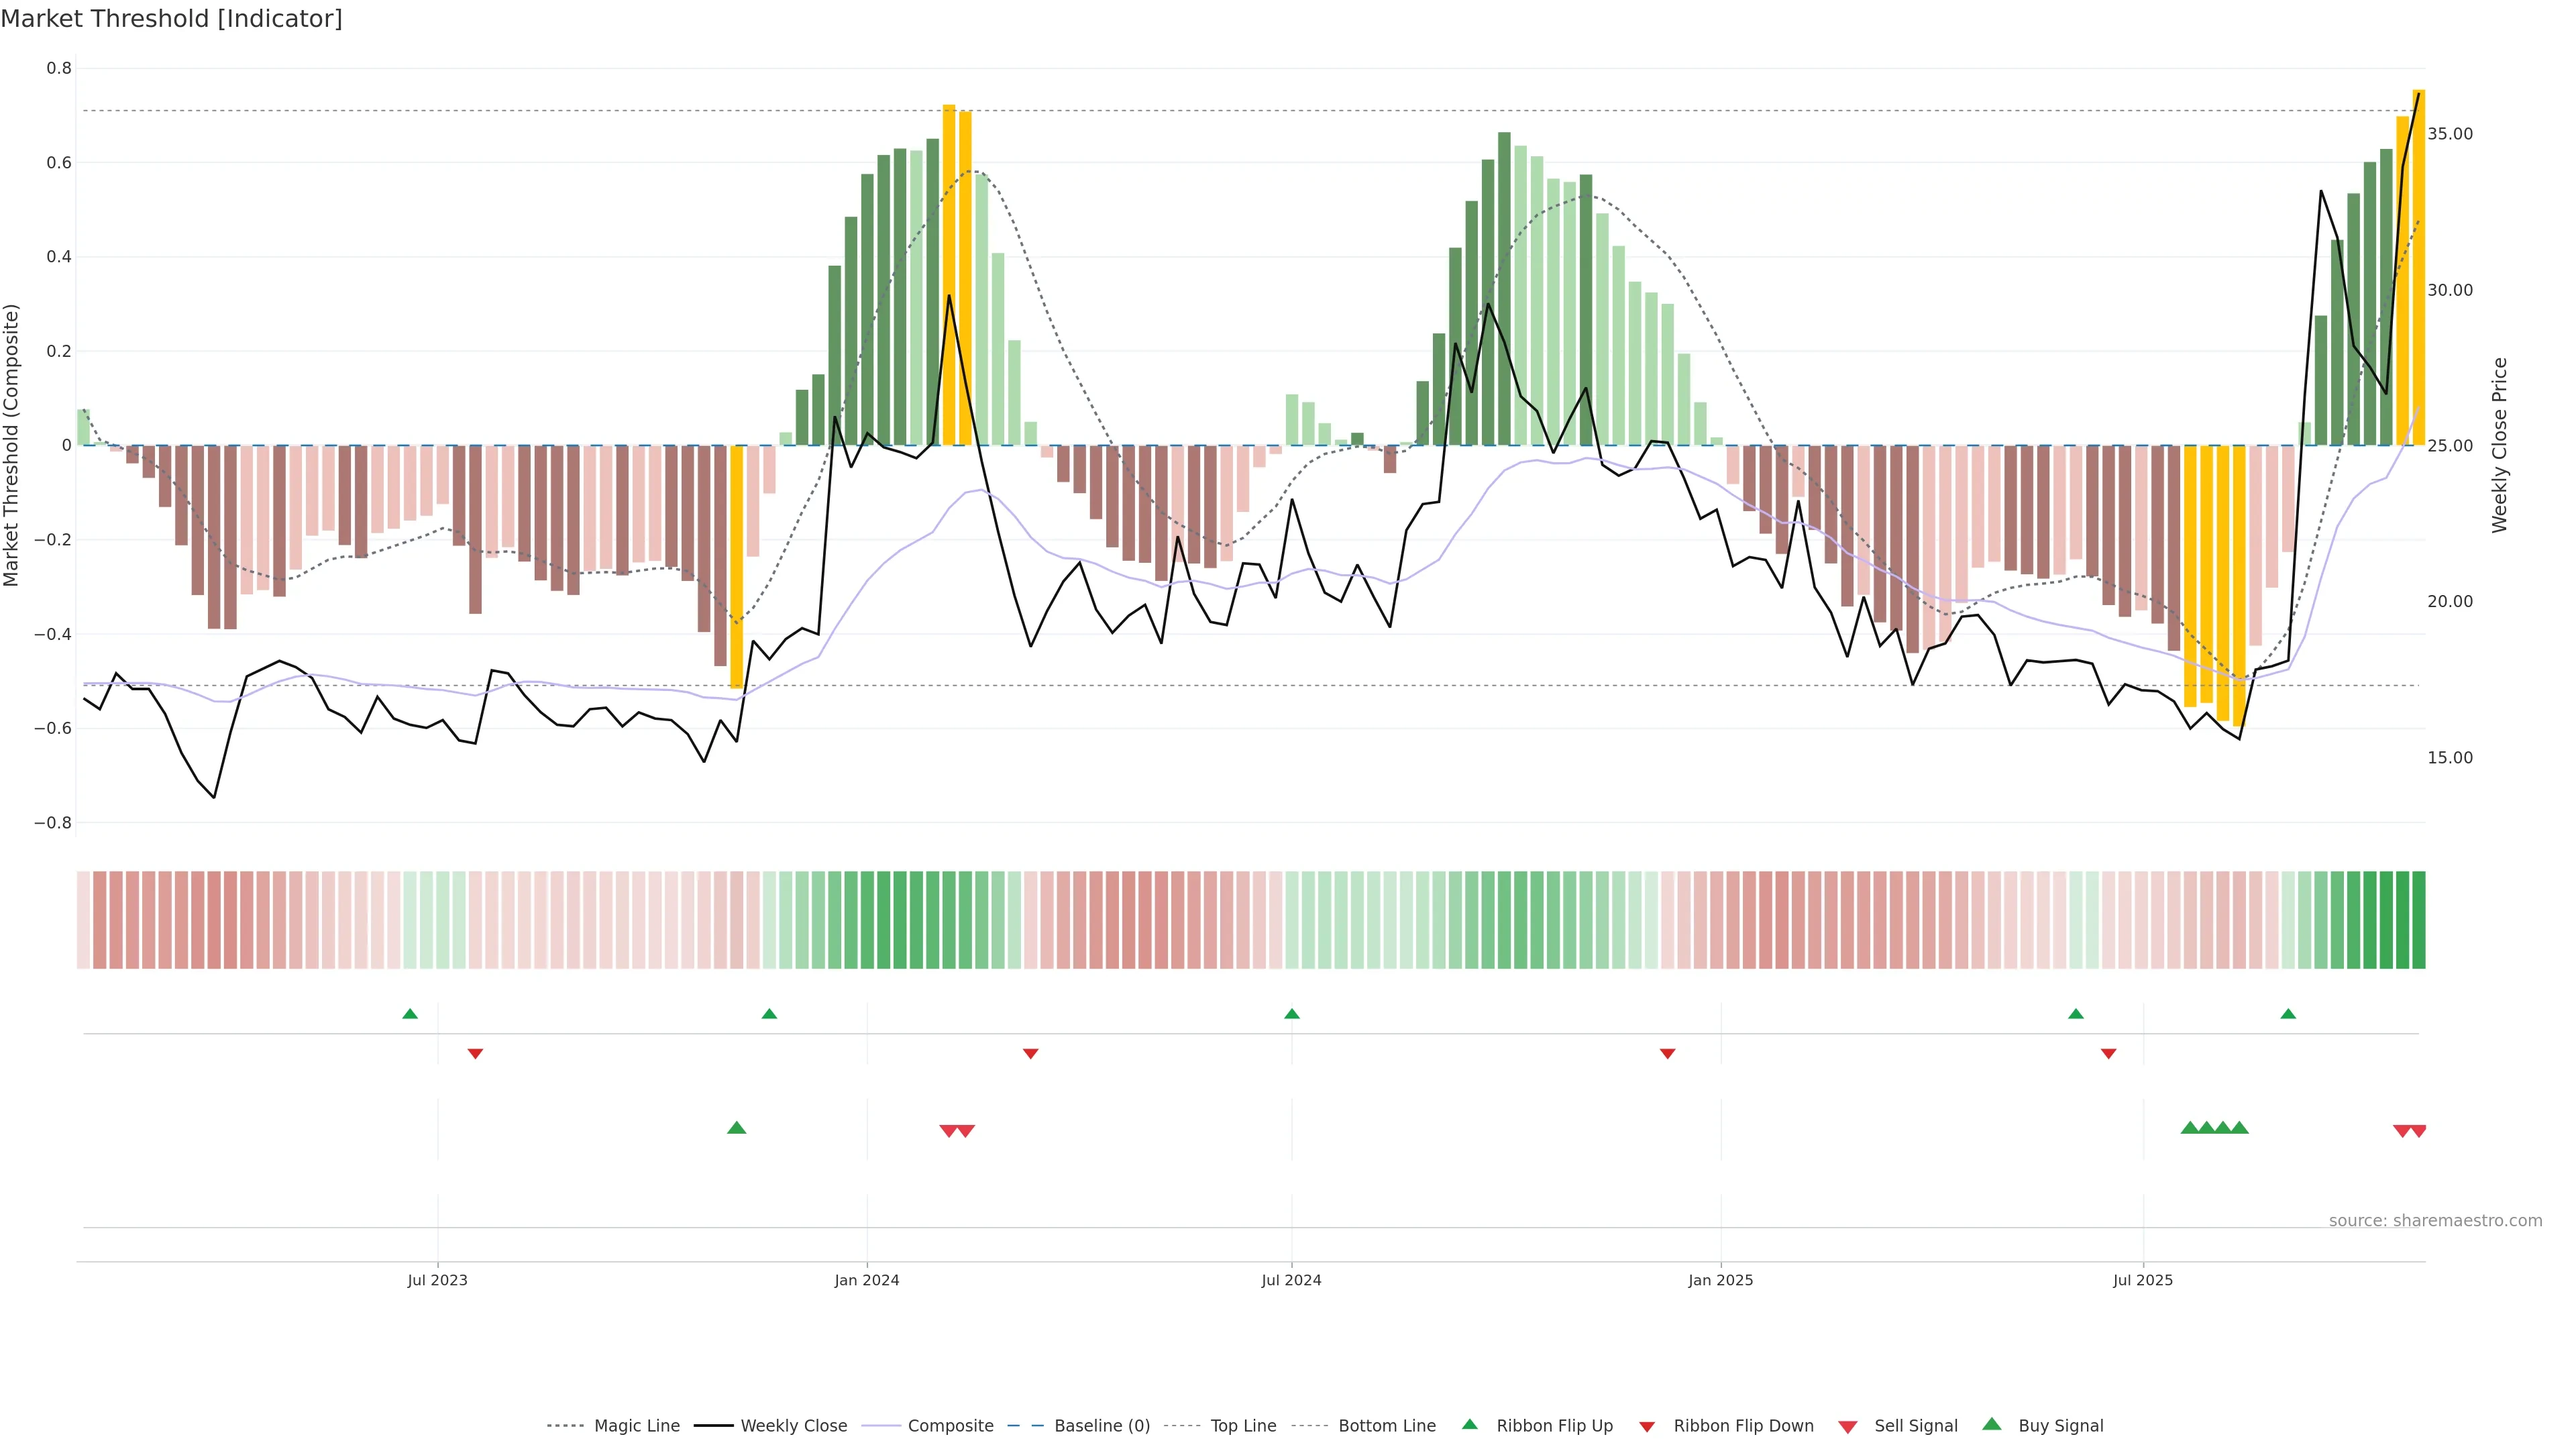Click the Sell Signal legend triangle icon
Screen dimensions: 2576x1449
pos(1847,1426)
